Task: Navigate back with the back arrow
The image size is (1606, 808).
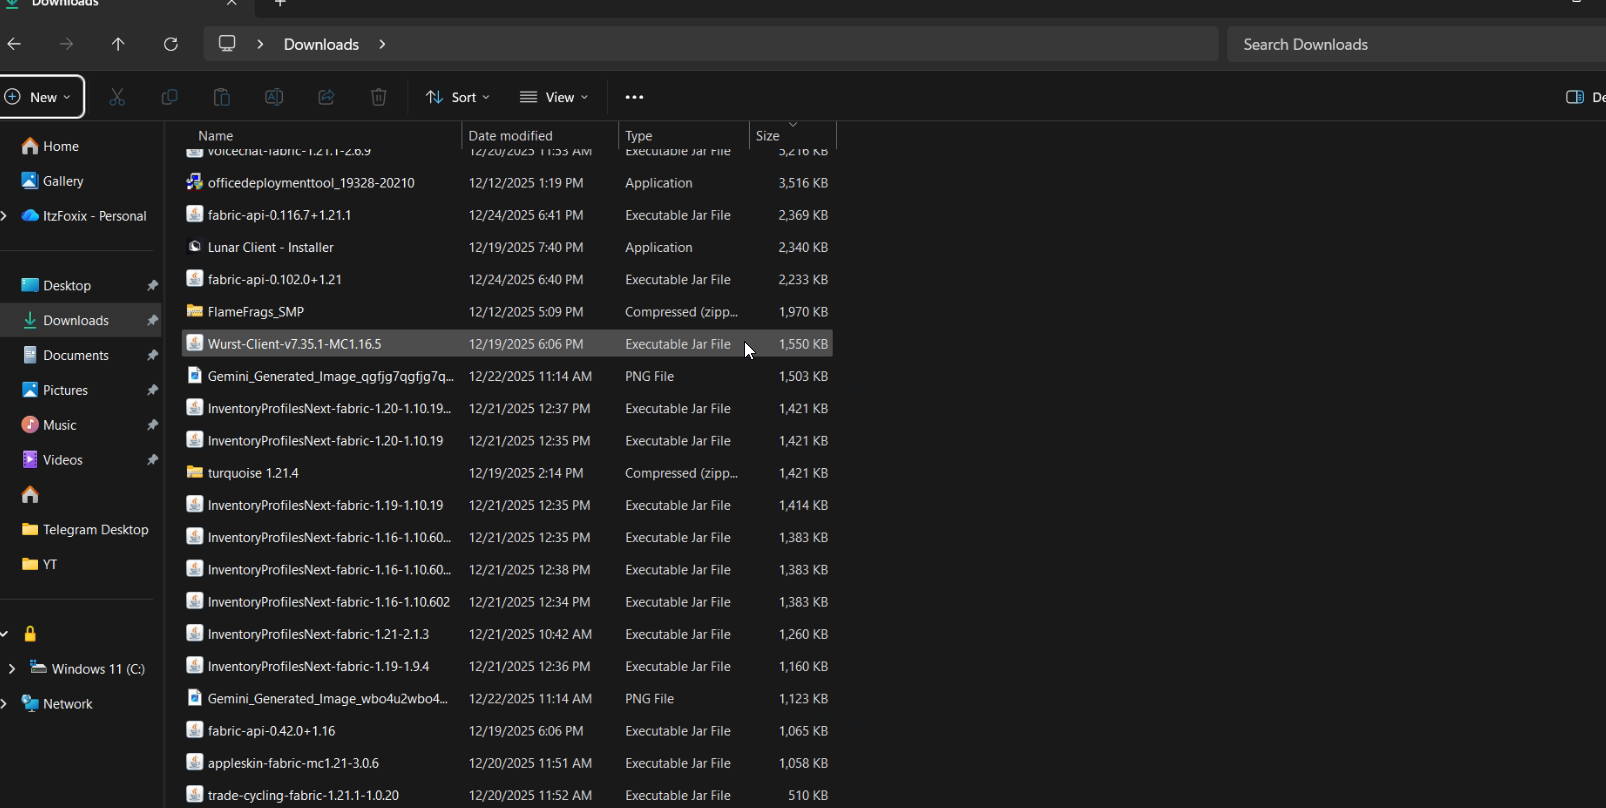Action: [x=14, y=44]
